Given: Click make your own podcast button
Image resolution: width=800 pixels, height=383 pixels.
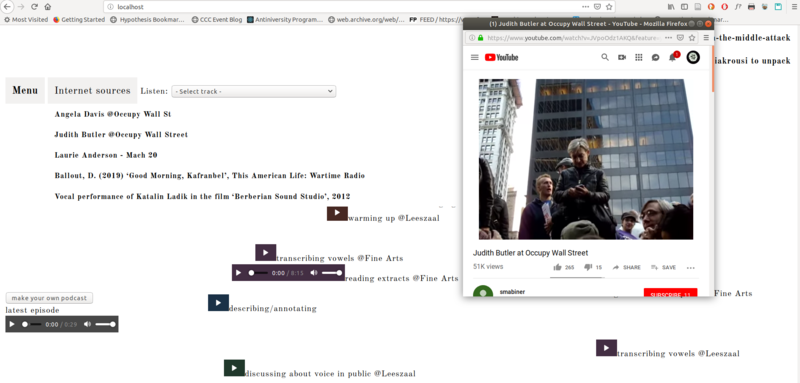Looking at the screenshot, I should click(49, 298).
